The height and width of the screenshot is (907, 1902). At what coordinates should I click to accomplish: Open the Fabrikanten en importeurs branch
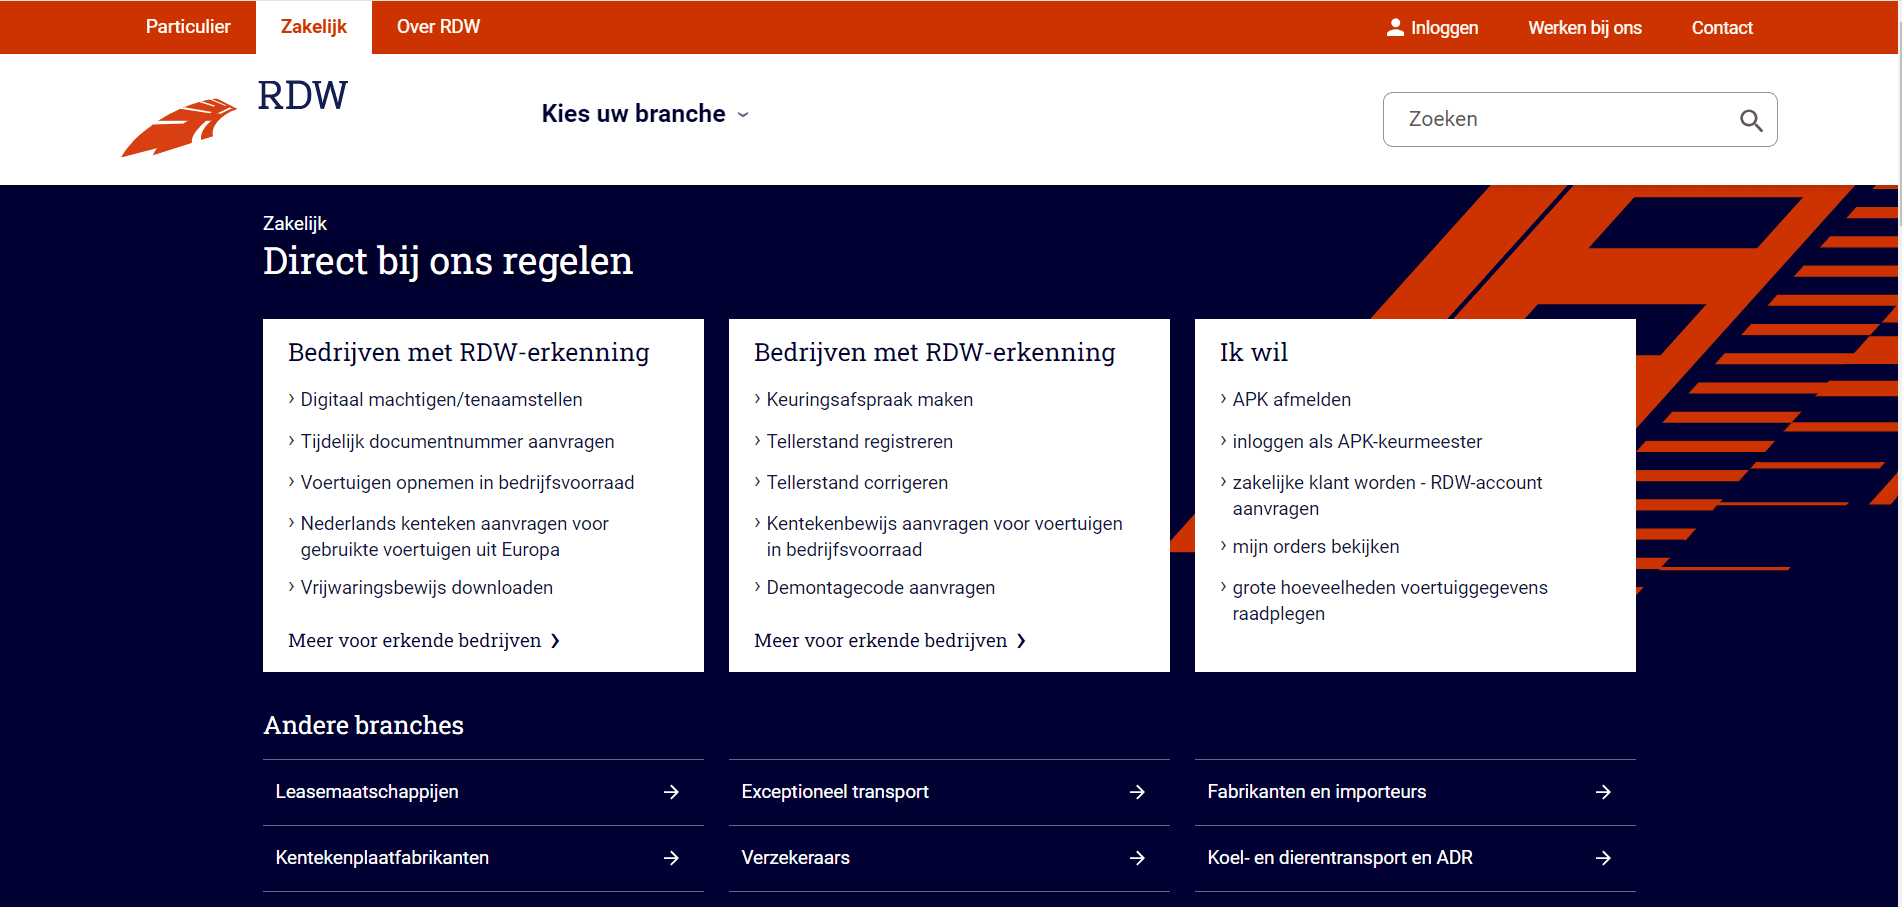click(x=1415, y=792)
